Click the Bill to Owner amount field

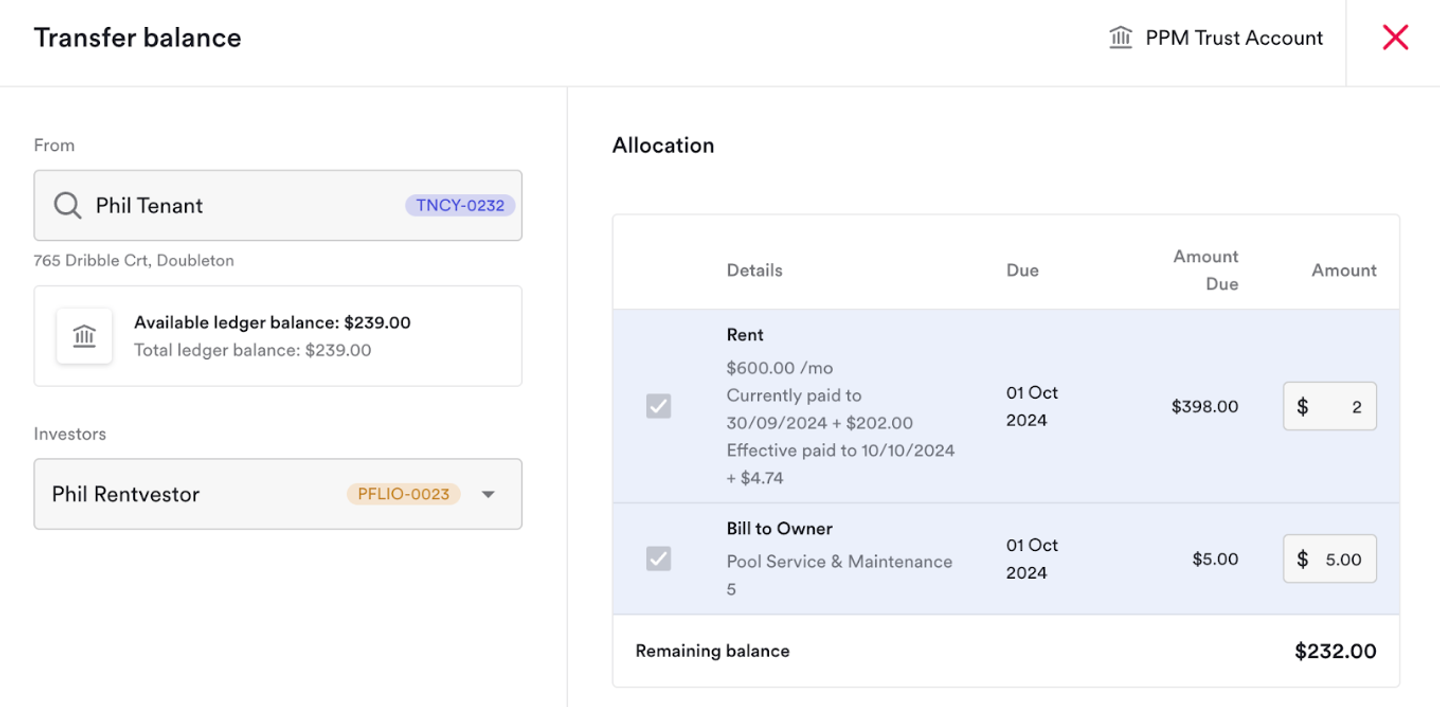1330,560
